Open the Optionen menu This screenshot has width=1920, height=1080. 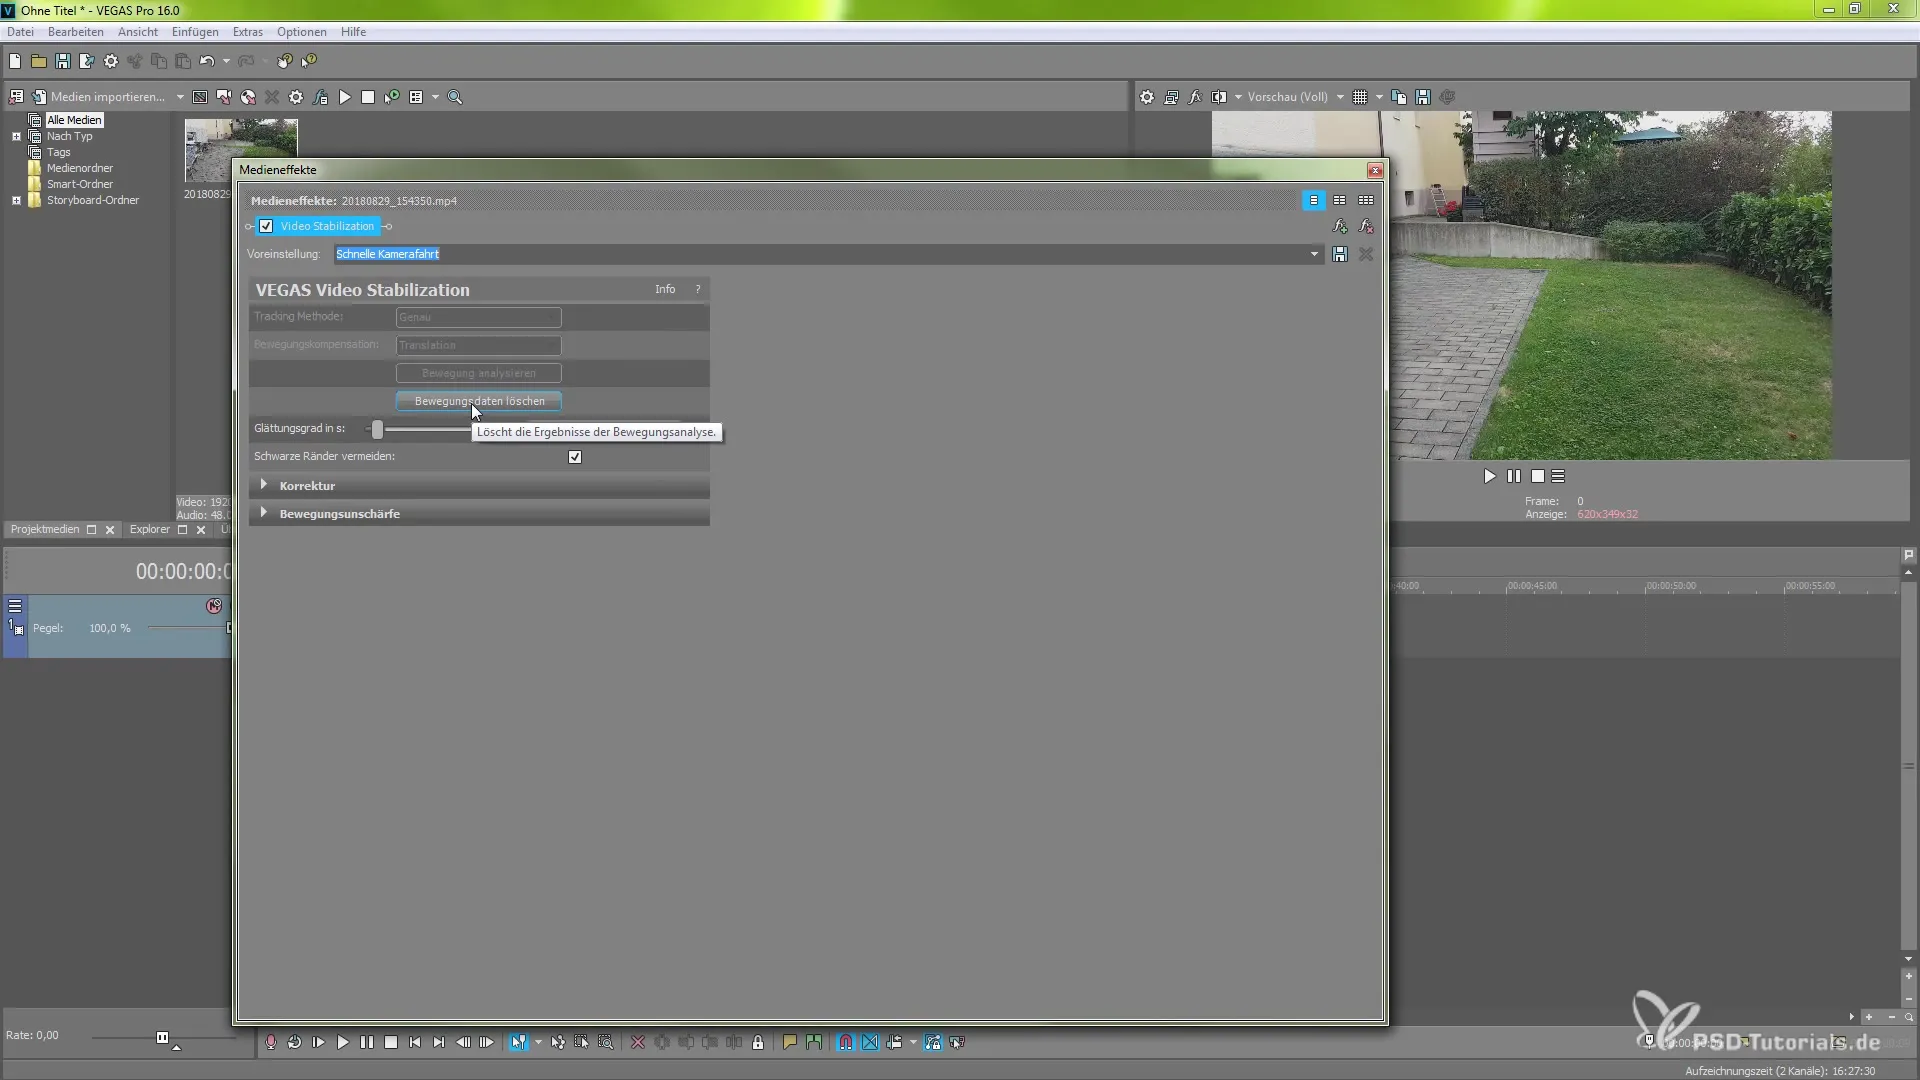[302, 32]
